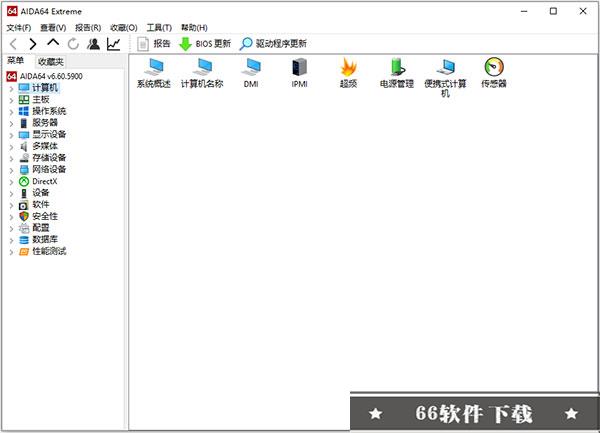Select the DirectX Xbox tree icon

click(x=24, y=181)
